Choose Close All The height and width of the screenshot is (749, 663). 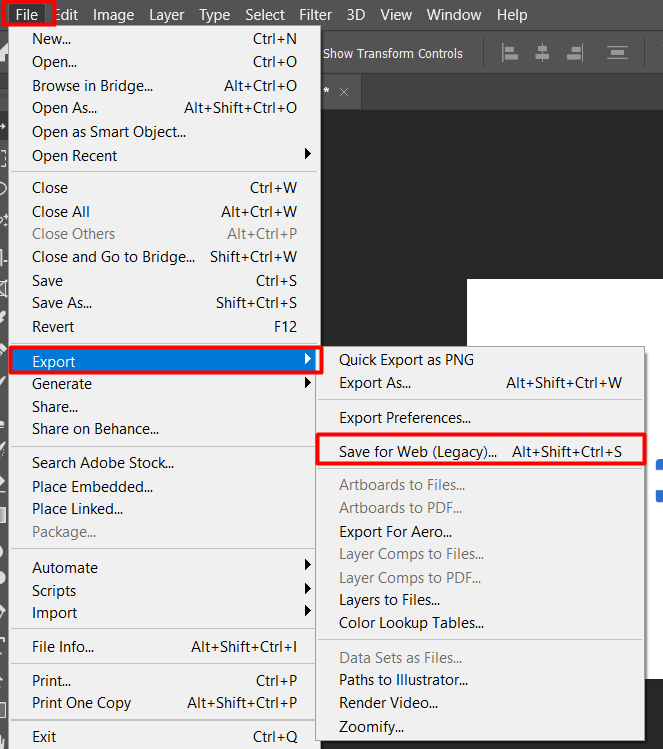164,211
